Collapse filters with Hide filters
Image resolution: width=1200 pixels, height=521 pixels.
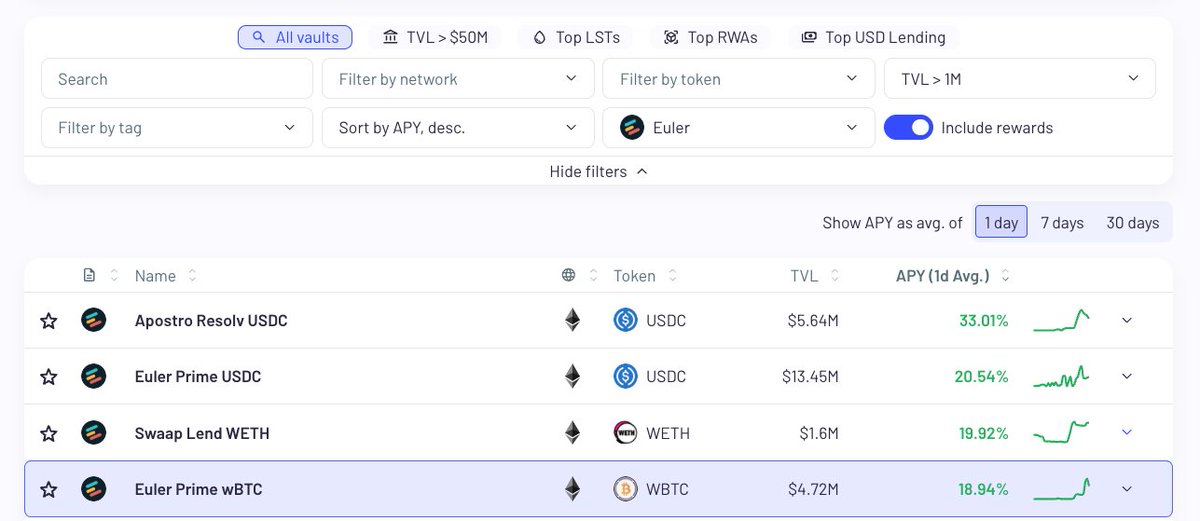[598, 171]
